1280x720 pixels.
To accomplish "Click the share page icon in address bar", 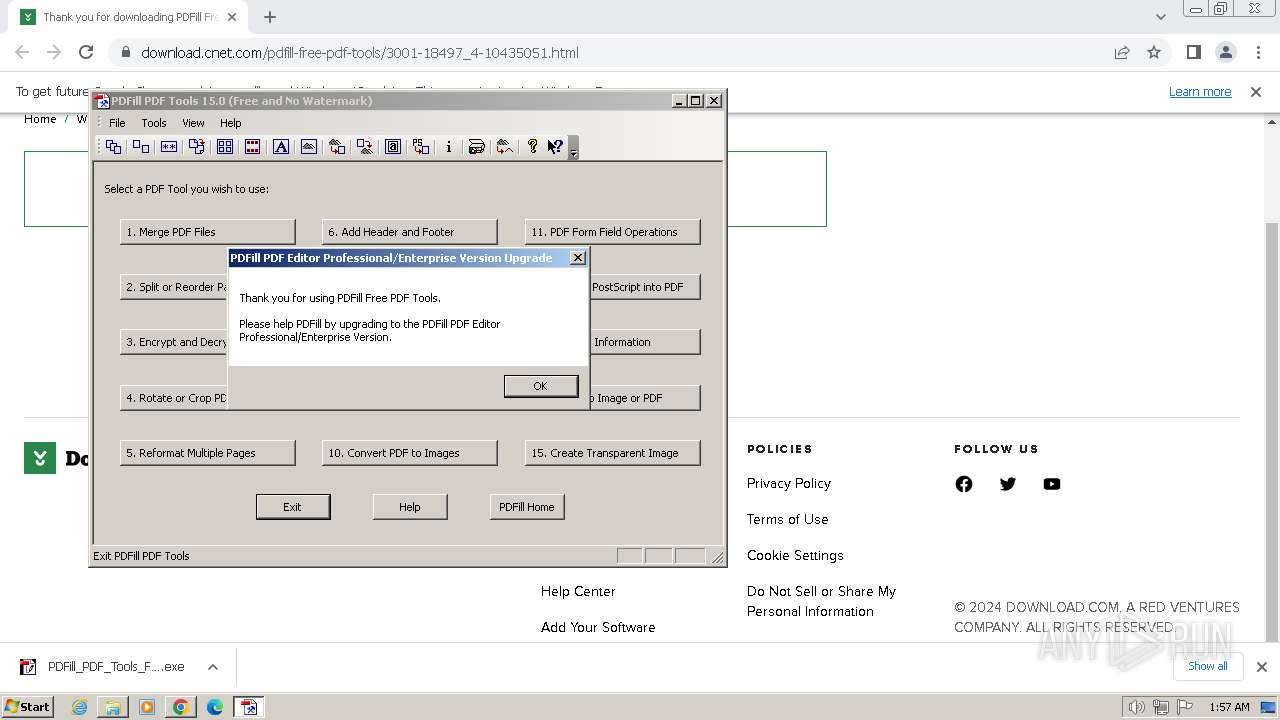I will [x=1122, y=53].
